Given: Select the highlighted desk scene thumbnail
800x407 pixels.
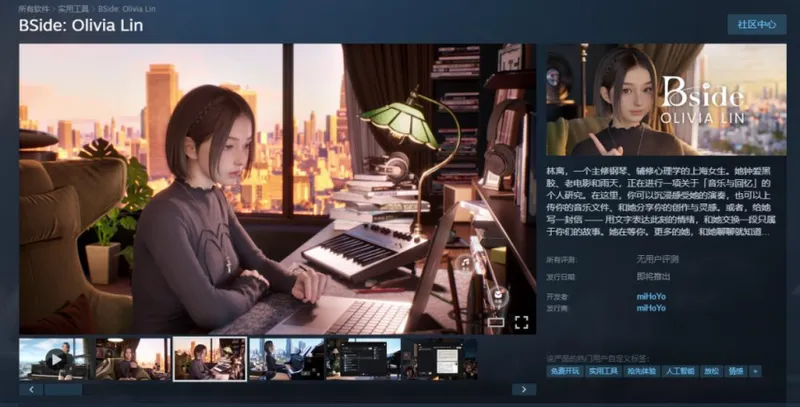Looking at the screenshot, I should 210,359.
